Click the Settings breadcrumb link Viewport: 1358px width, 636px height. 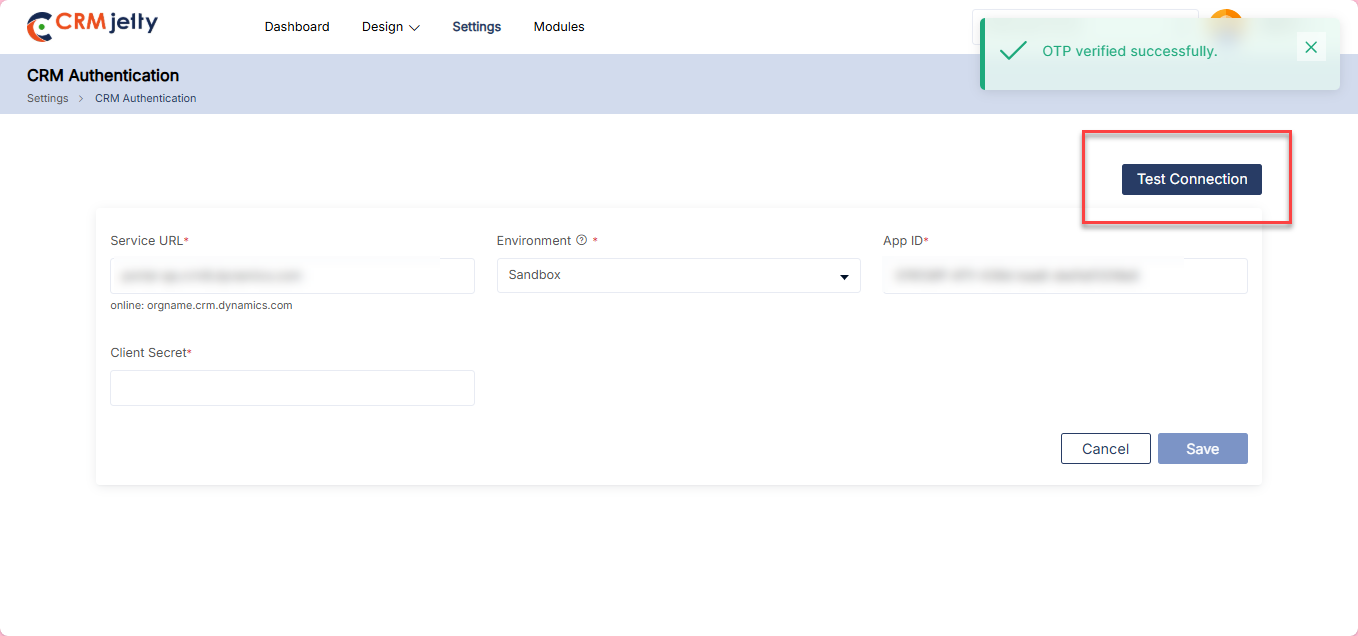click(48, 98)
